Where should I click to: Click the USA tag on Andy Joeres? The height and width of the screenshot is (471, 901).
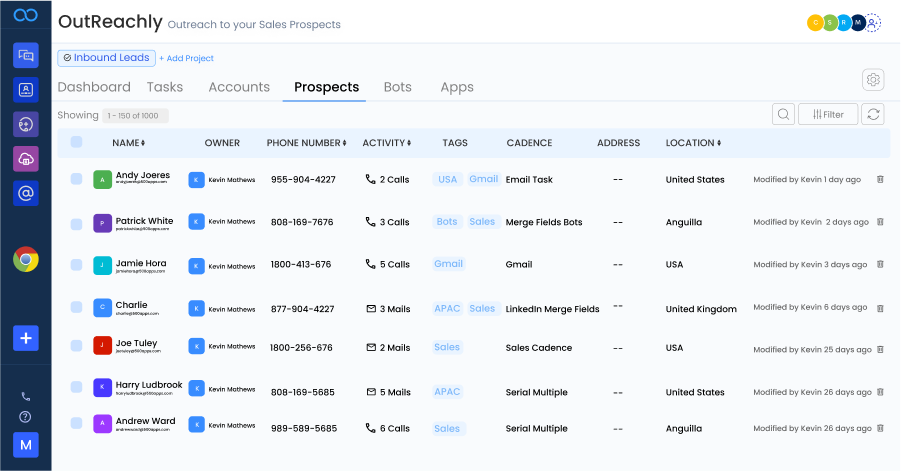coord(447,180)
